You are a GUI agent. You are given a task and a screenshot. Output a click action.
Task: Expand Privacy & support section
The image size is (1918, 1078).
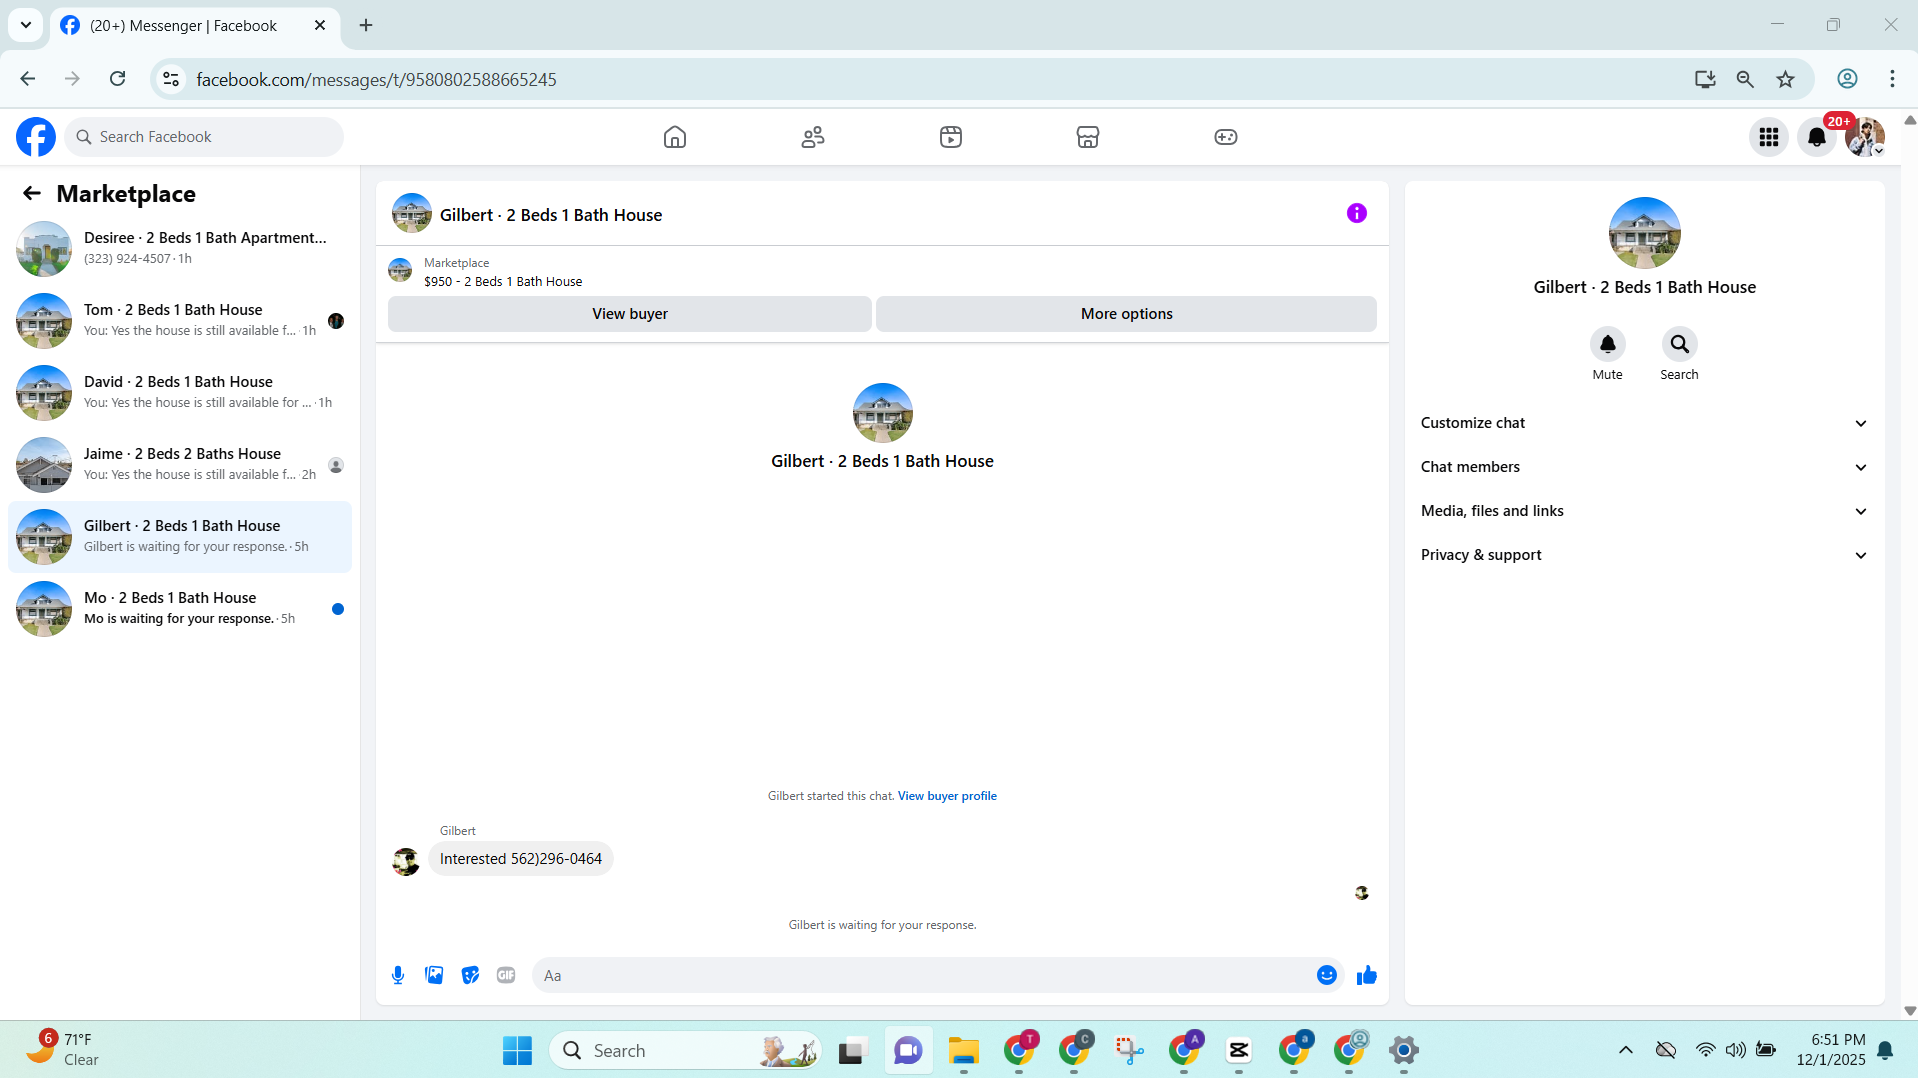tap(1644, 555)
